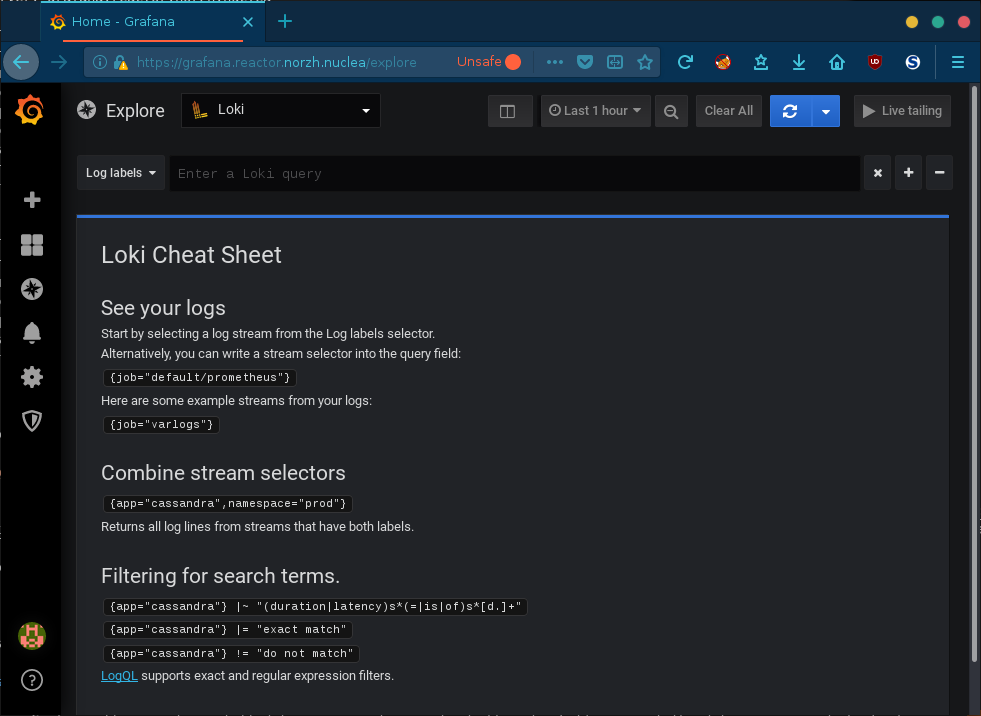The image size is (981, 716).
Task: Click the user avatar in sidebar
Action: [x=32, y=636]
